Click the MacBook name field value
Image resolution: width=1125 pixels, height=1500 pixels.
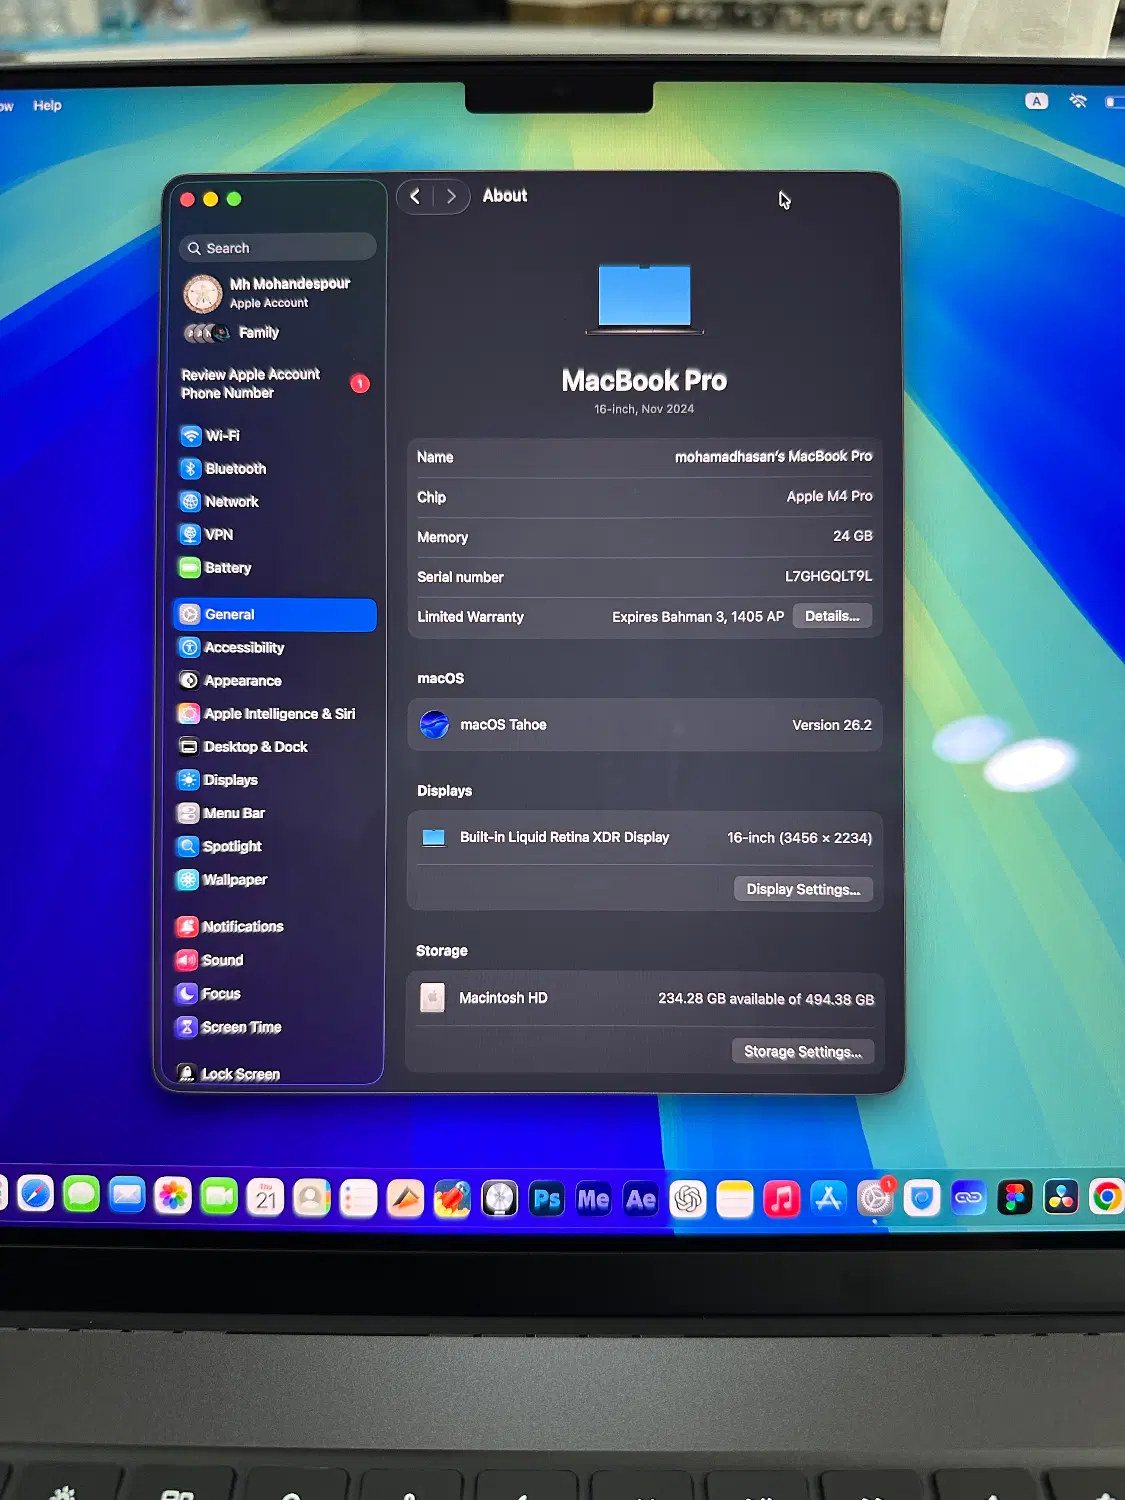773,456
